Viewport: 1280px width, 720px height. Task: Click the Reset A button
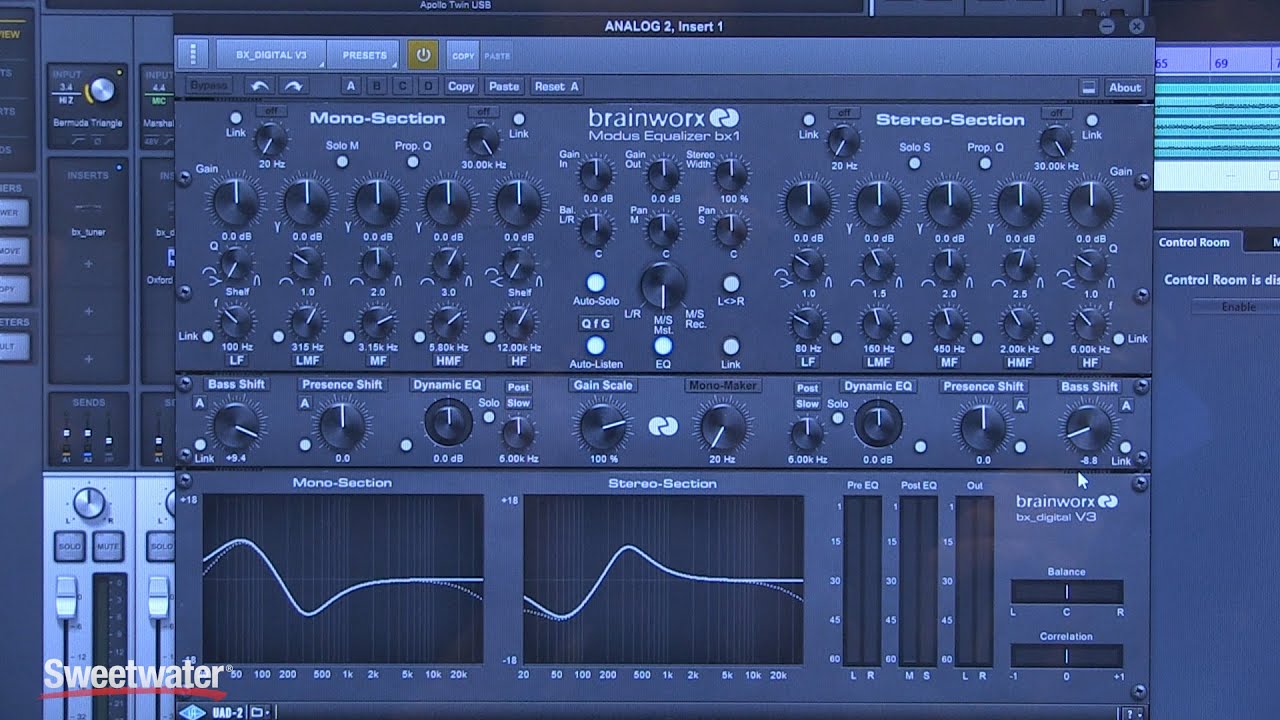tap(556, 87)
